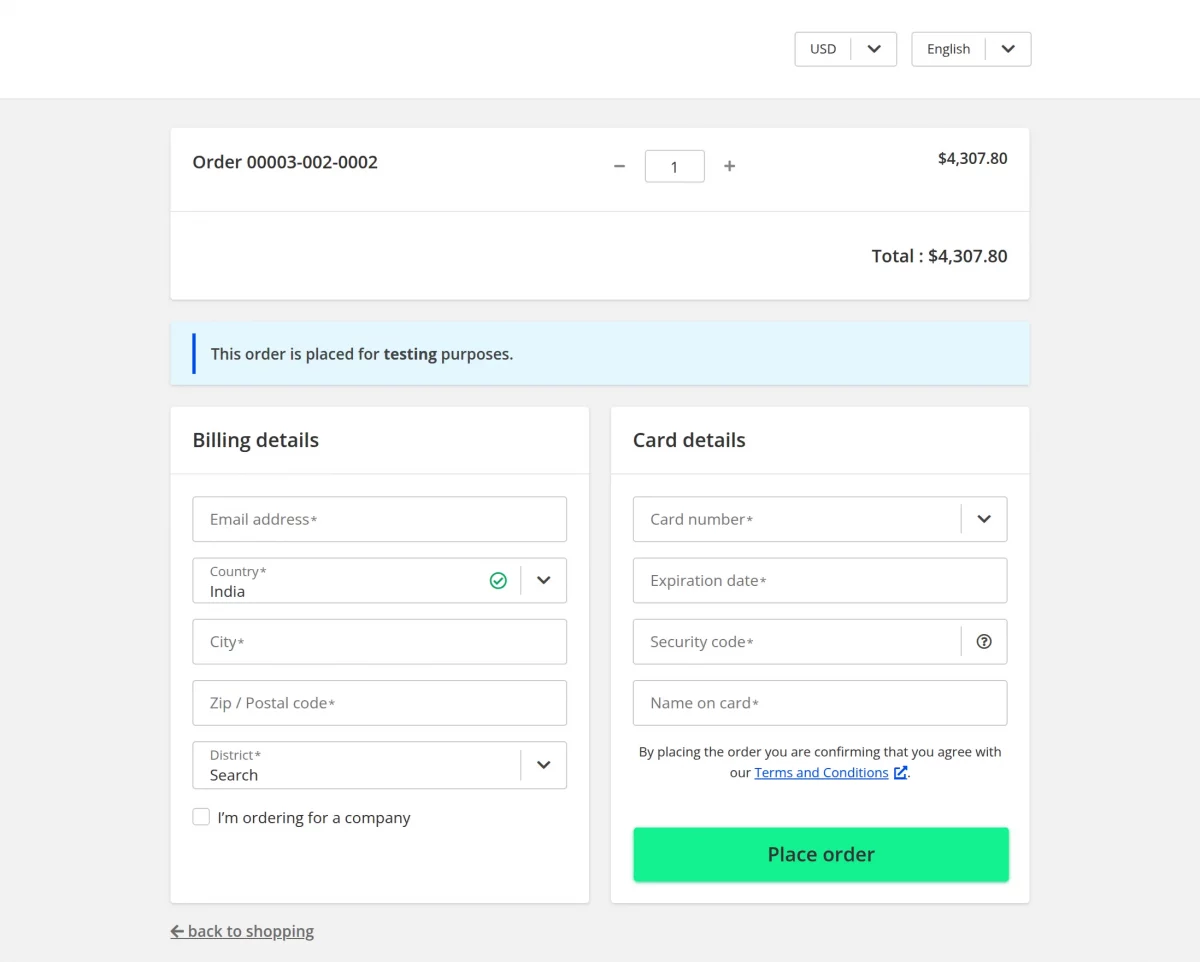Image resolution: width=1200 pixels, height=962 pixels.
Task: Enable the I'm ordering for a company checkbox
Action: [x=201, y=817]
